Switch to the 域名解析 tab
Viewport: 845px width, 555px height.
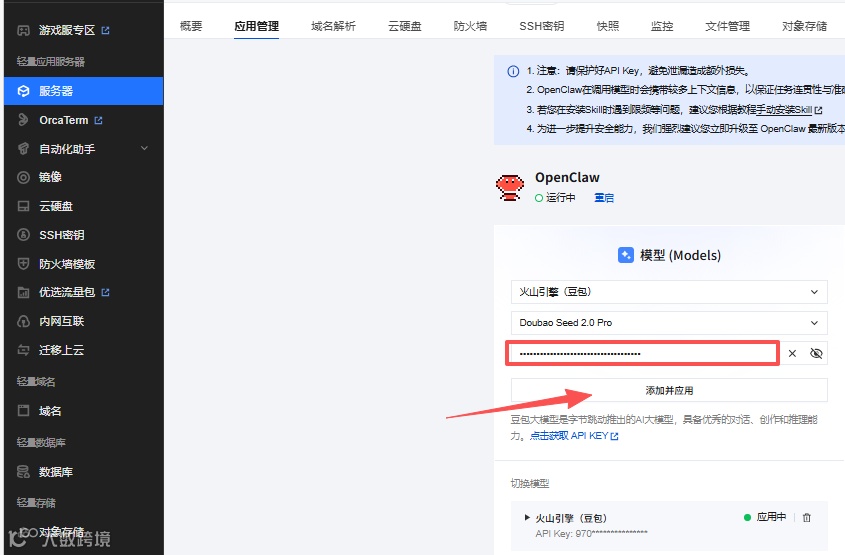click(334, 26)
